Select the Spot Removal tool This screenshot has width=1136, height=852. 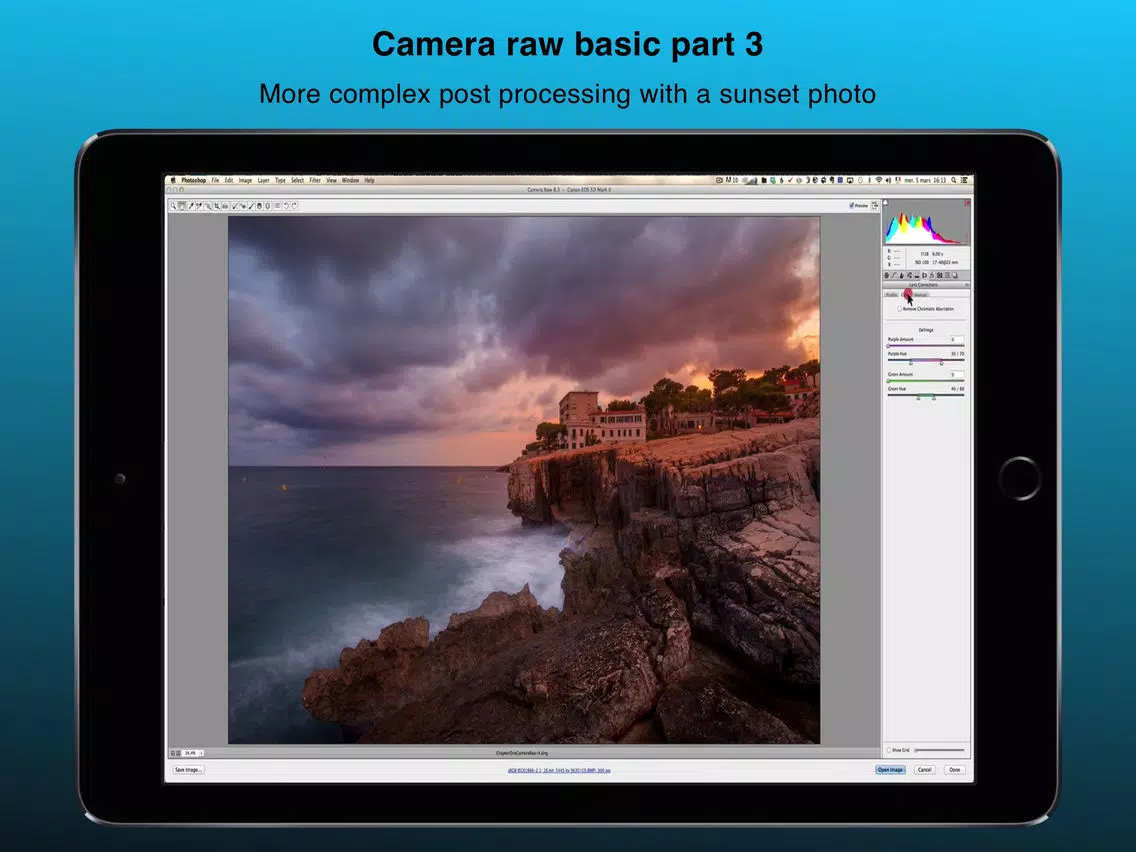pyautogui.click(x=235, y=206)
